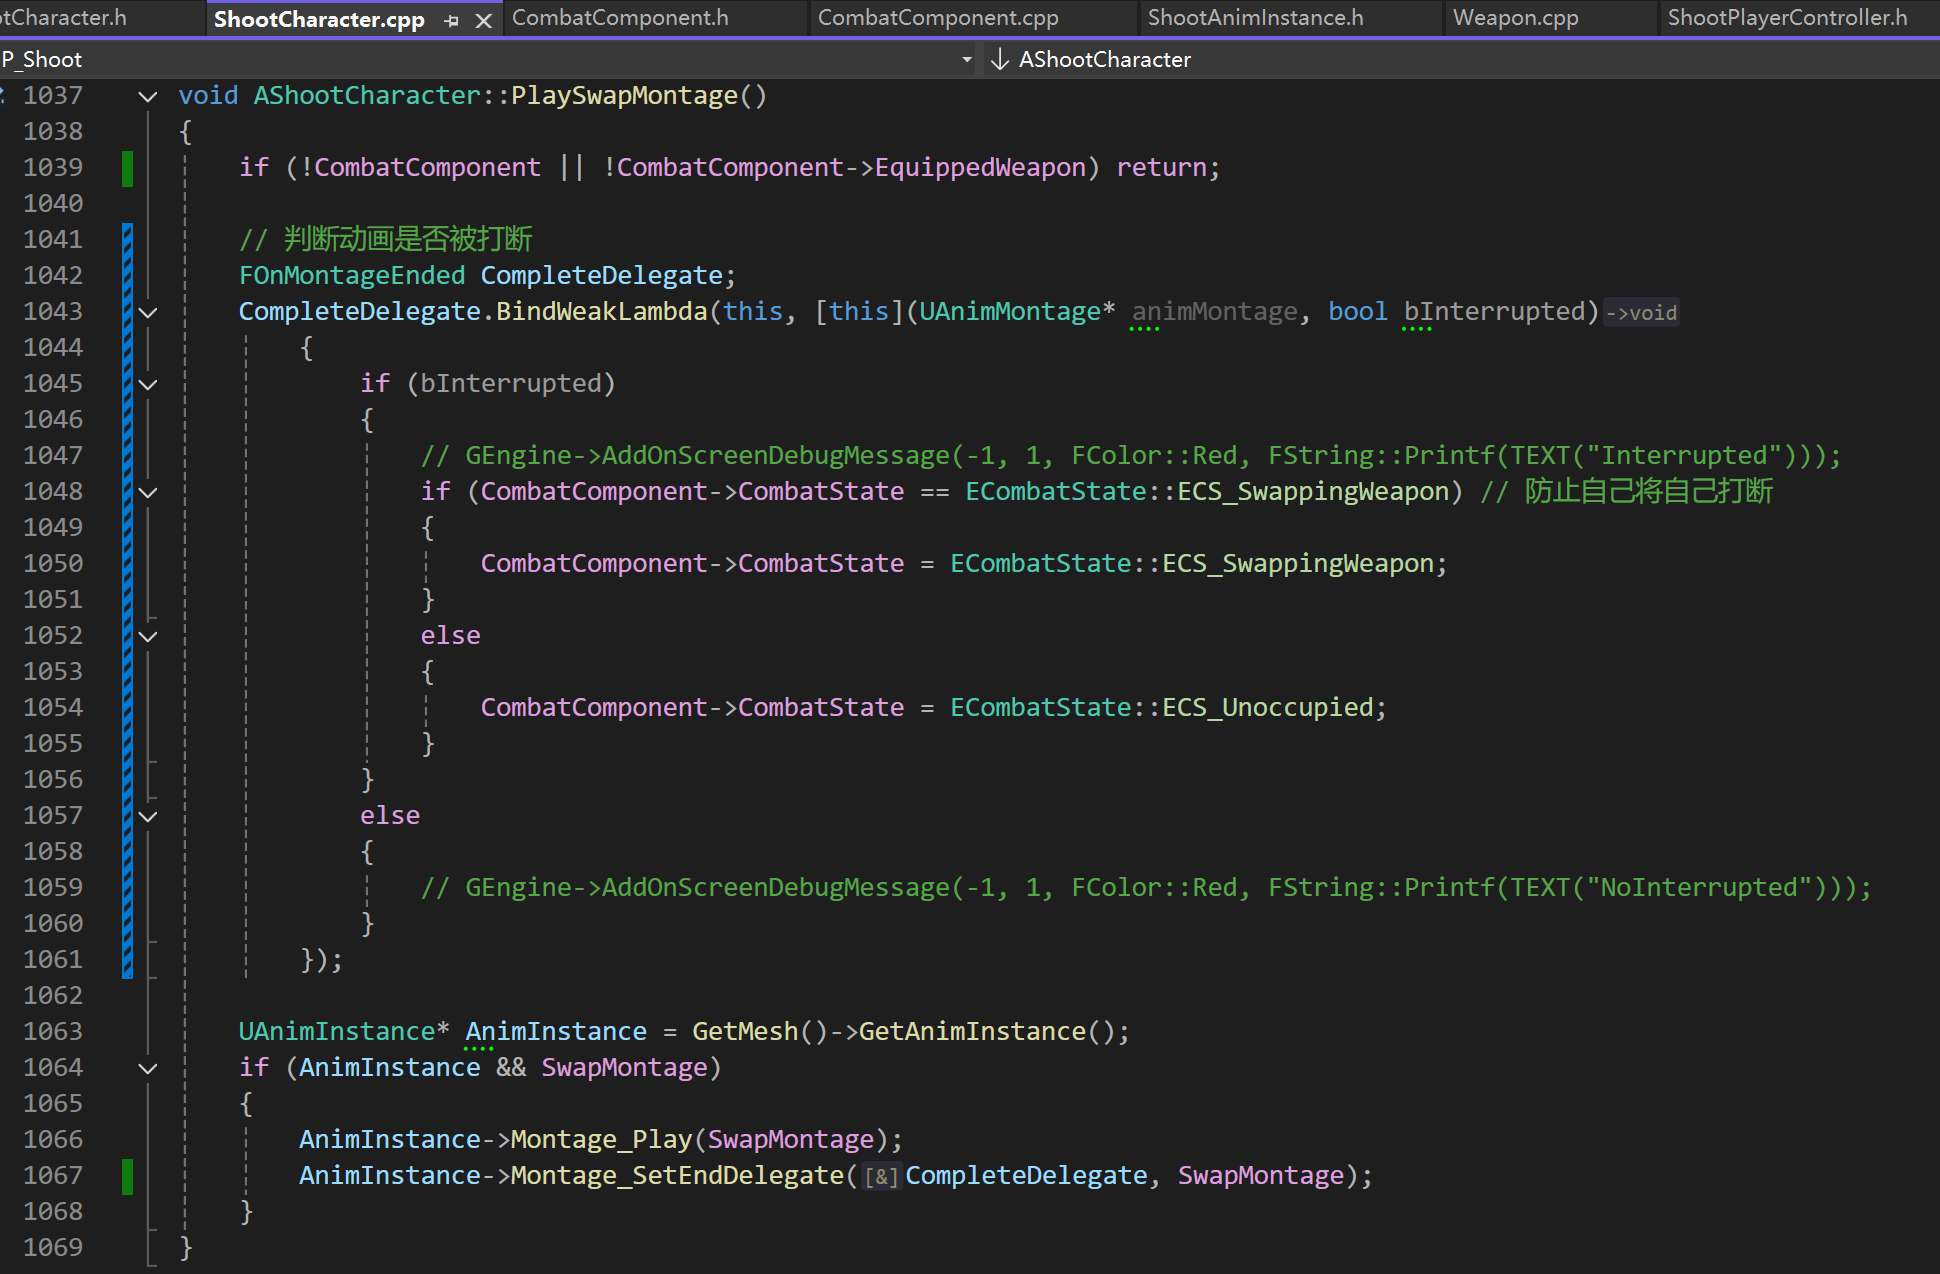Collapse the outer else block at line 1057
Viewport: 1940px width, 1274px height.
(x=148, y=817)
